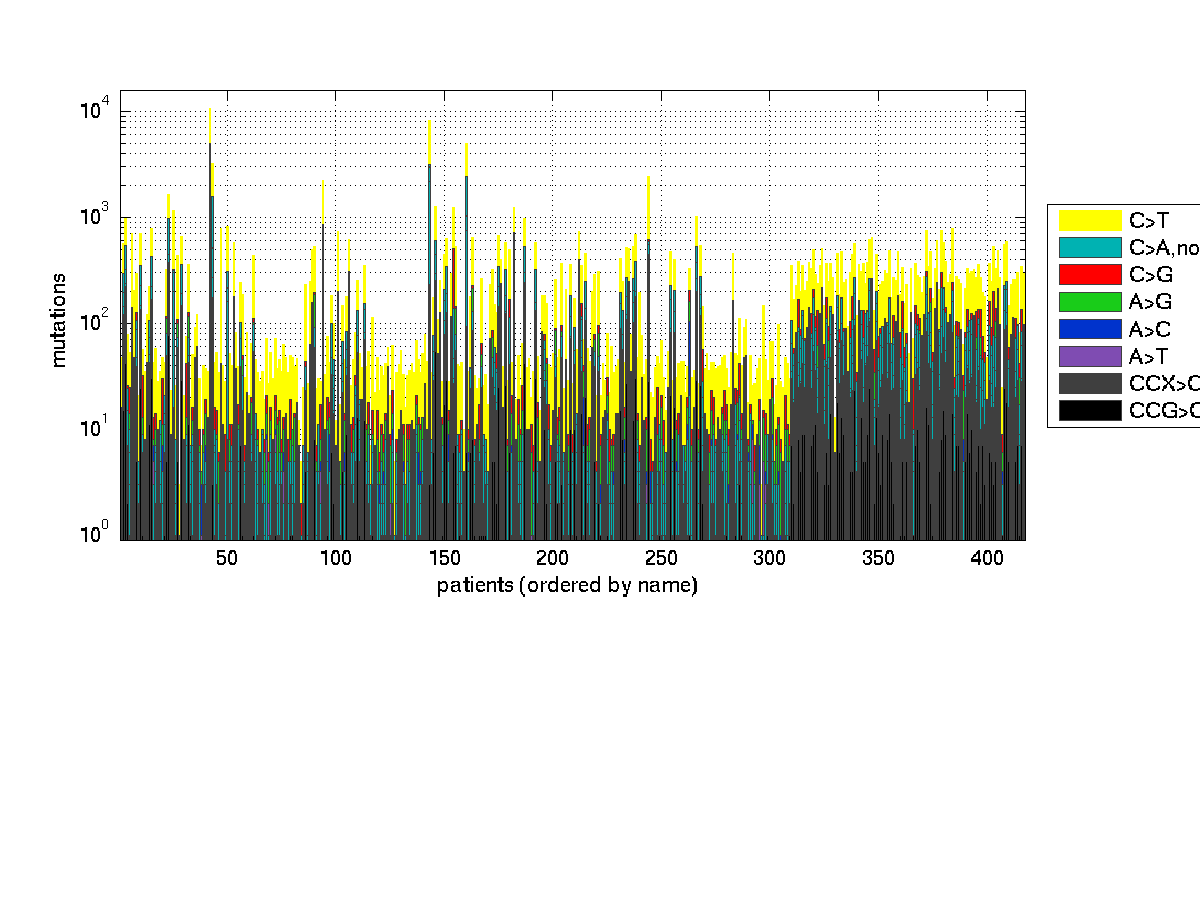
Task: Select the teal C>A legend swatch
Action: coord(1089,247)
